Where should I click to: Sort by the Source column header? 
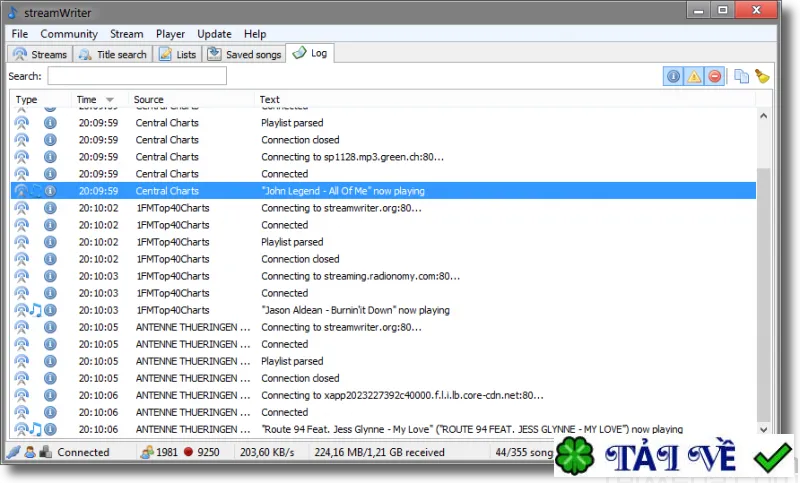point(191,99)
